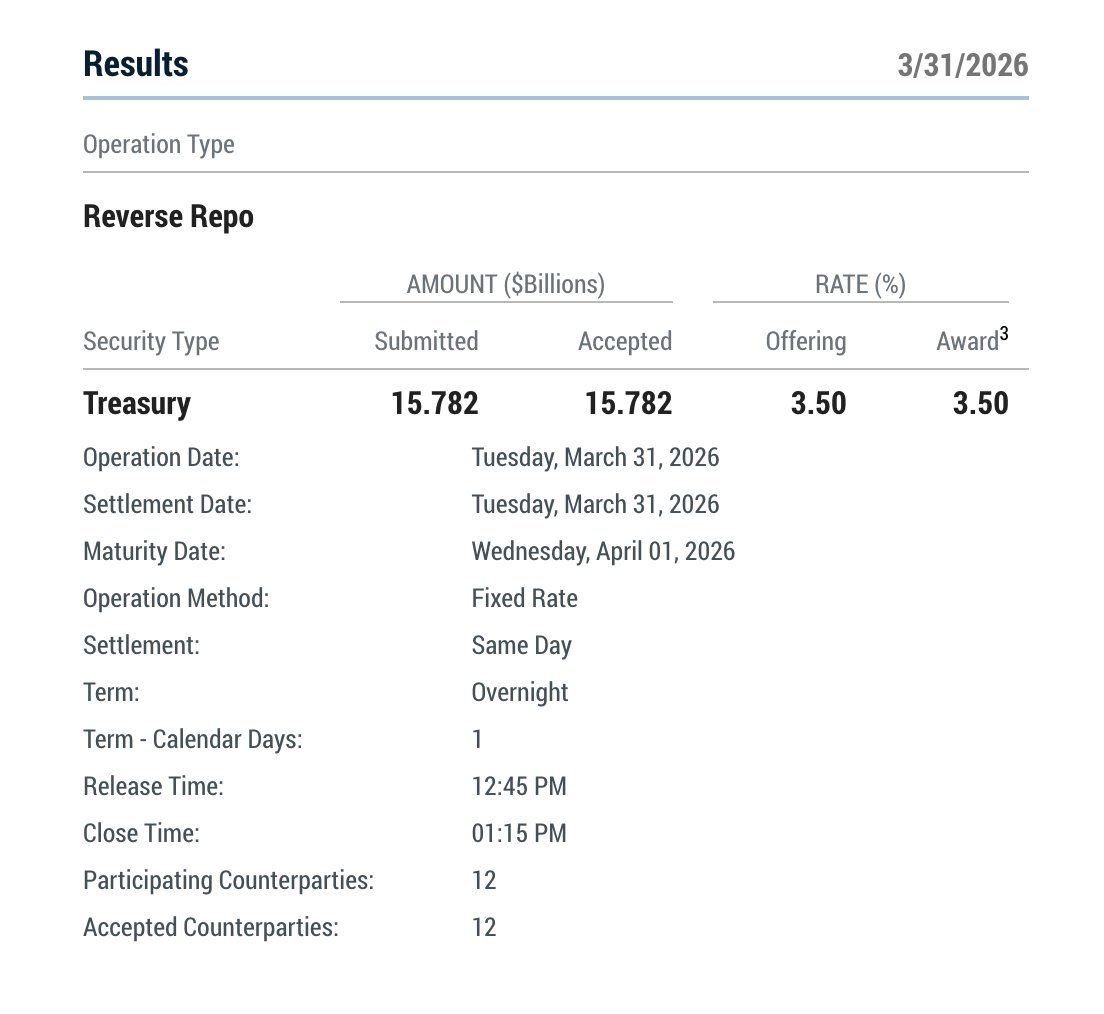Click the AMOUNT ($Billions) column group header
This screenshot has height=1014, width=1104.
tap(505, 285)
